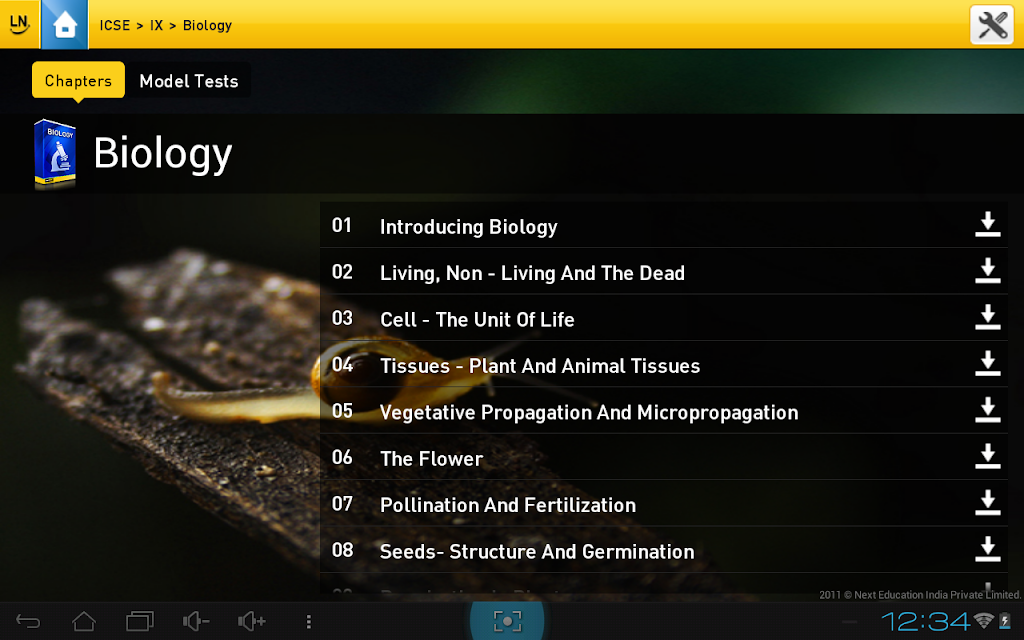The width and height of the screenshot is (1024, 640).
Task: Download Living, Non - Living And The Dead chapter
Action: tap(987, 270)
